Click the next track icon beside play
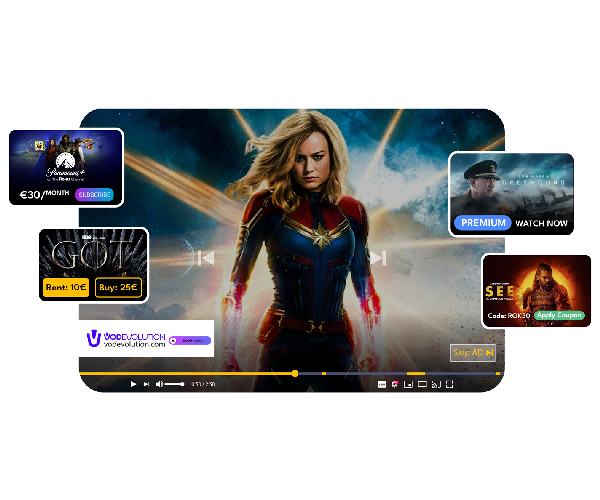This screenshot has width=600, height=500. click(146, 384)
